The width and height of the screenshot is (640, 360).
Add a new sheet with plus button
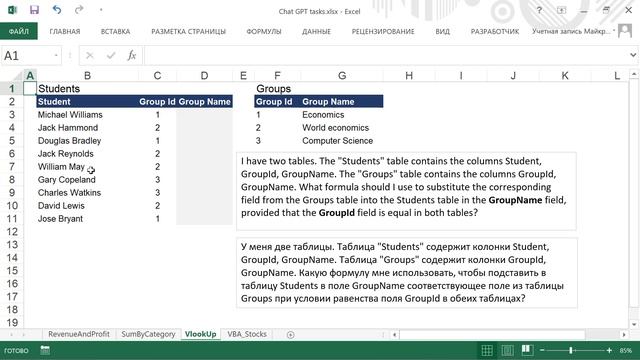click(290, 335)
